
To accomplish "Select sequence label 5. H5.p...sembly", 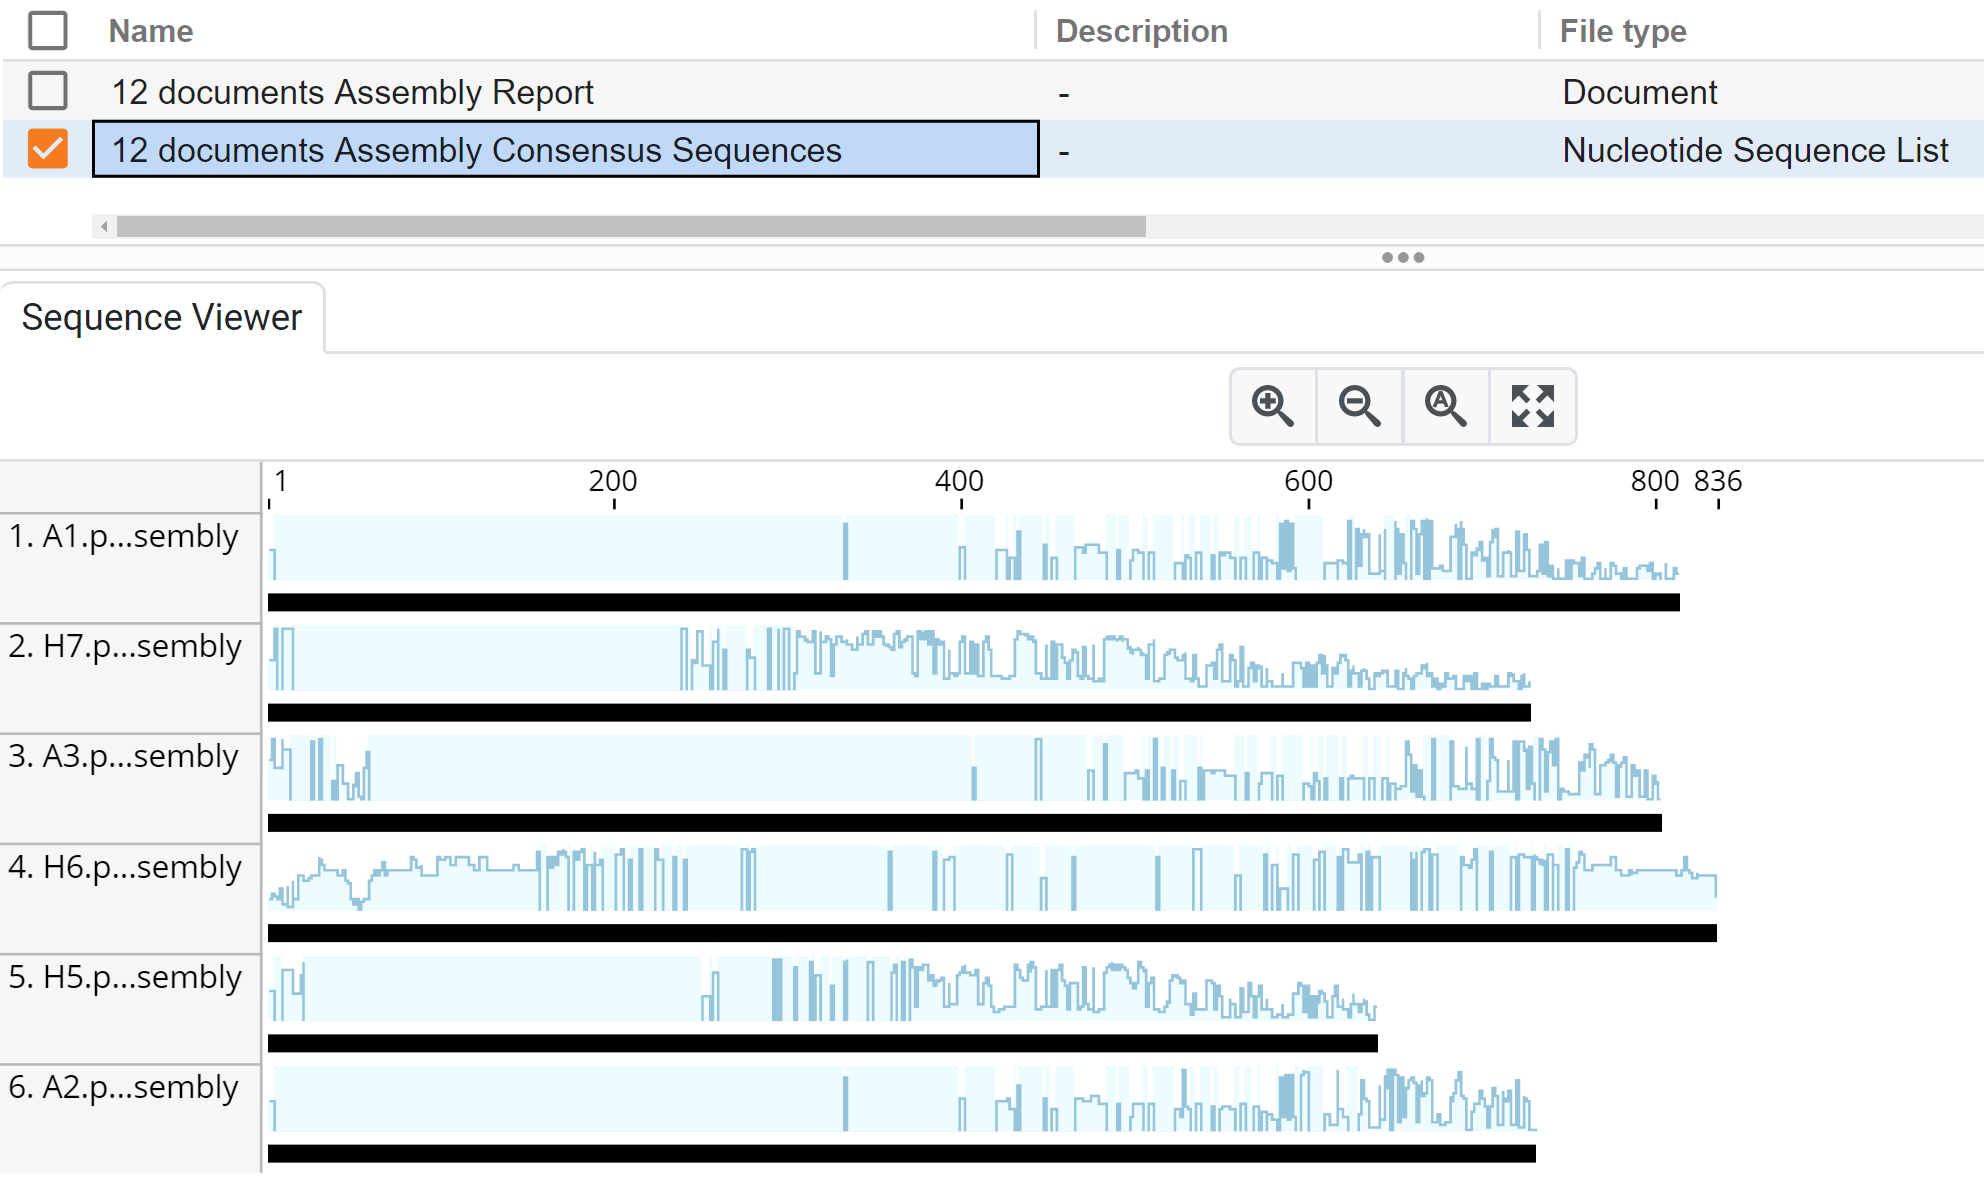I will (125, 978).
